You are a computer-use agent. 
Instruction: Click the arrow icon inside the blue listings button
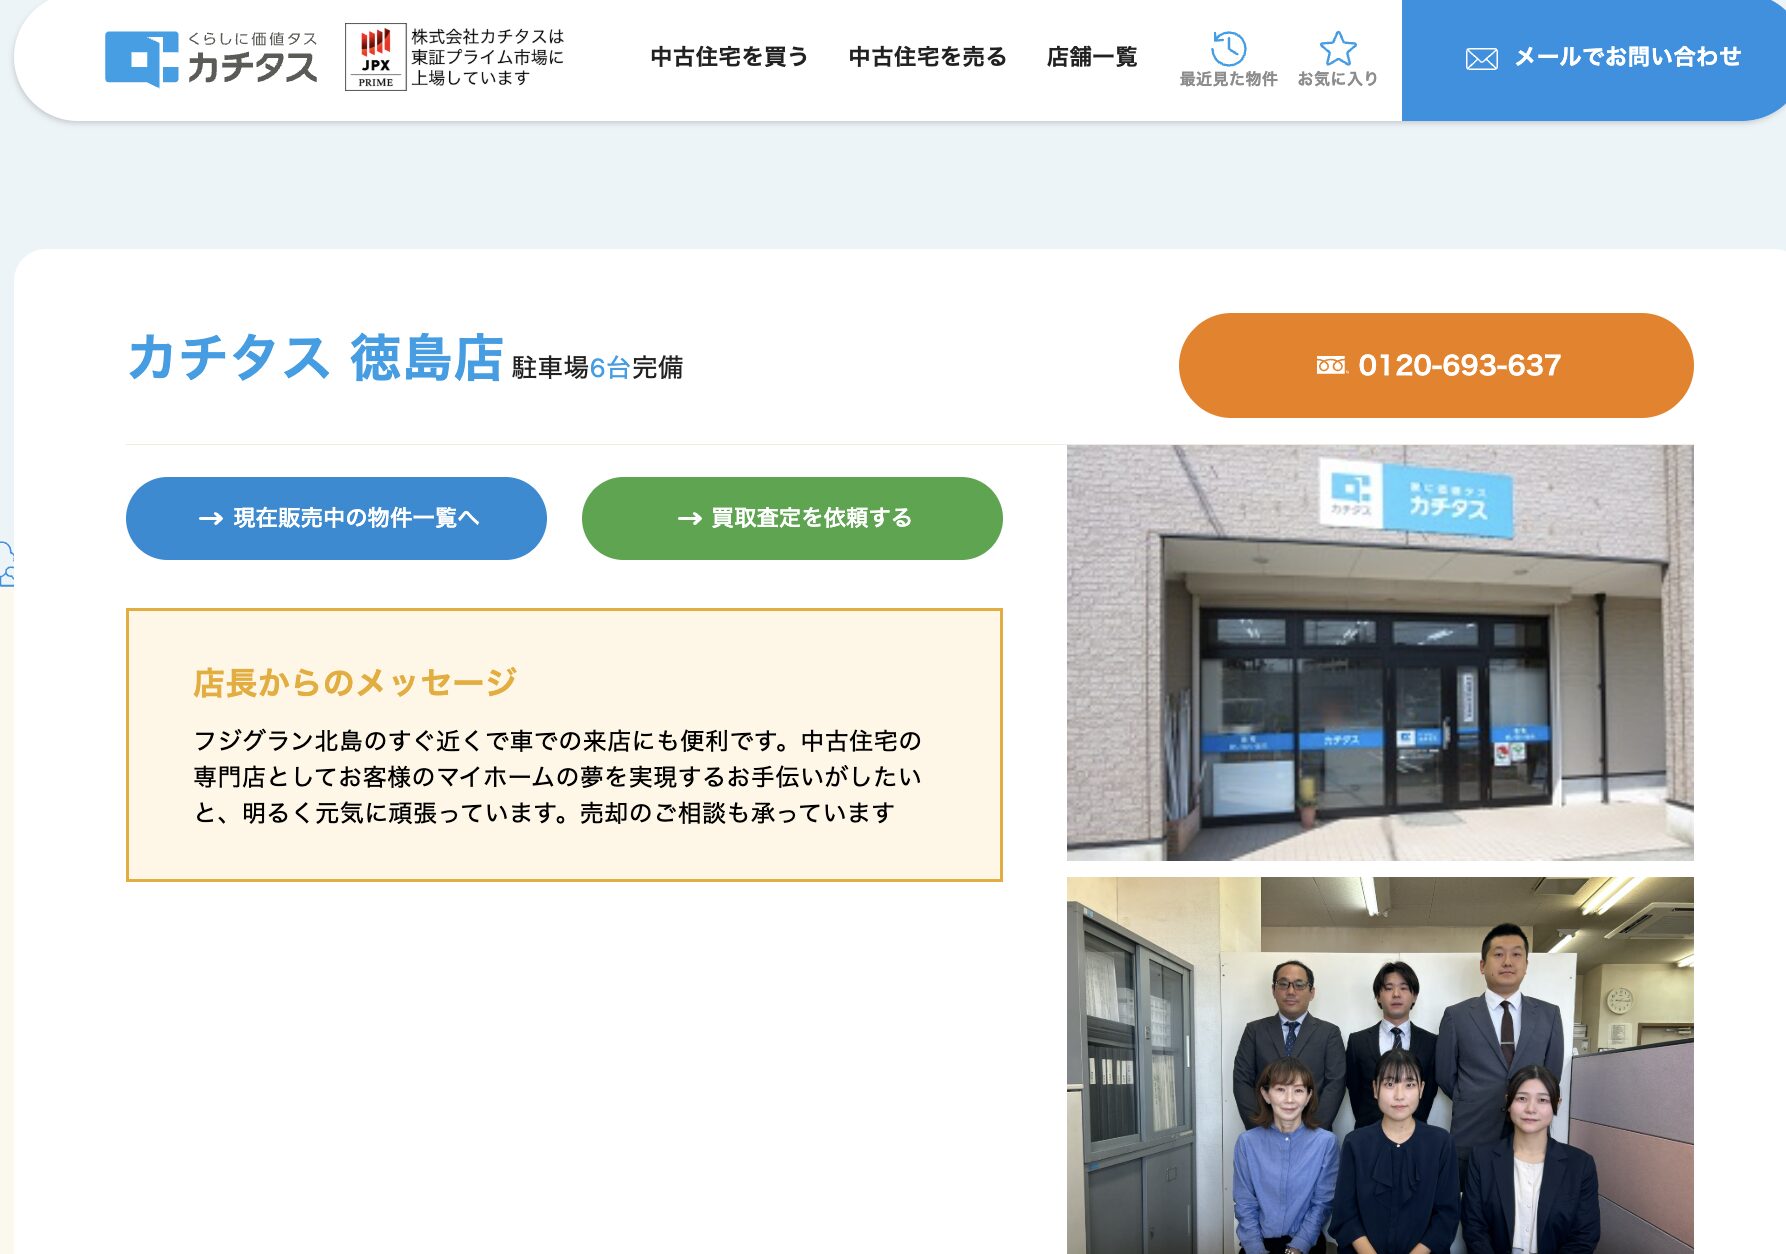[210, 518]
